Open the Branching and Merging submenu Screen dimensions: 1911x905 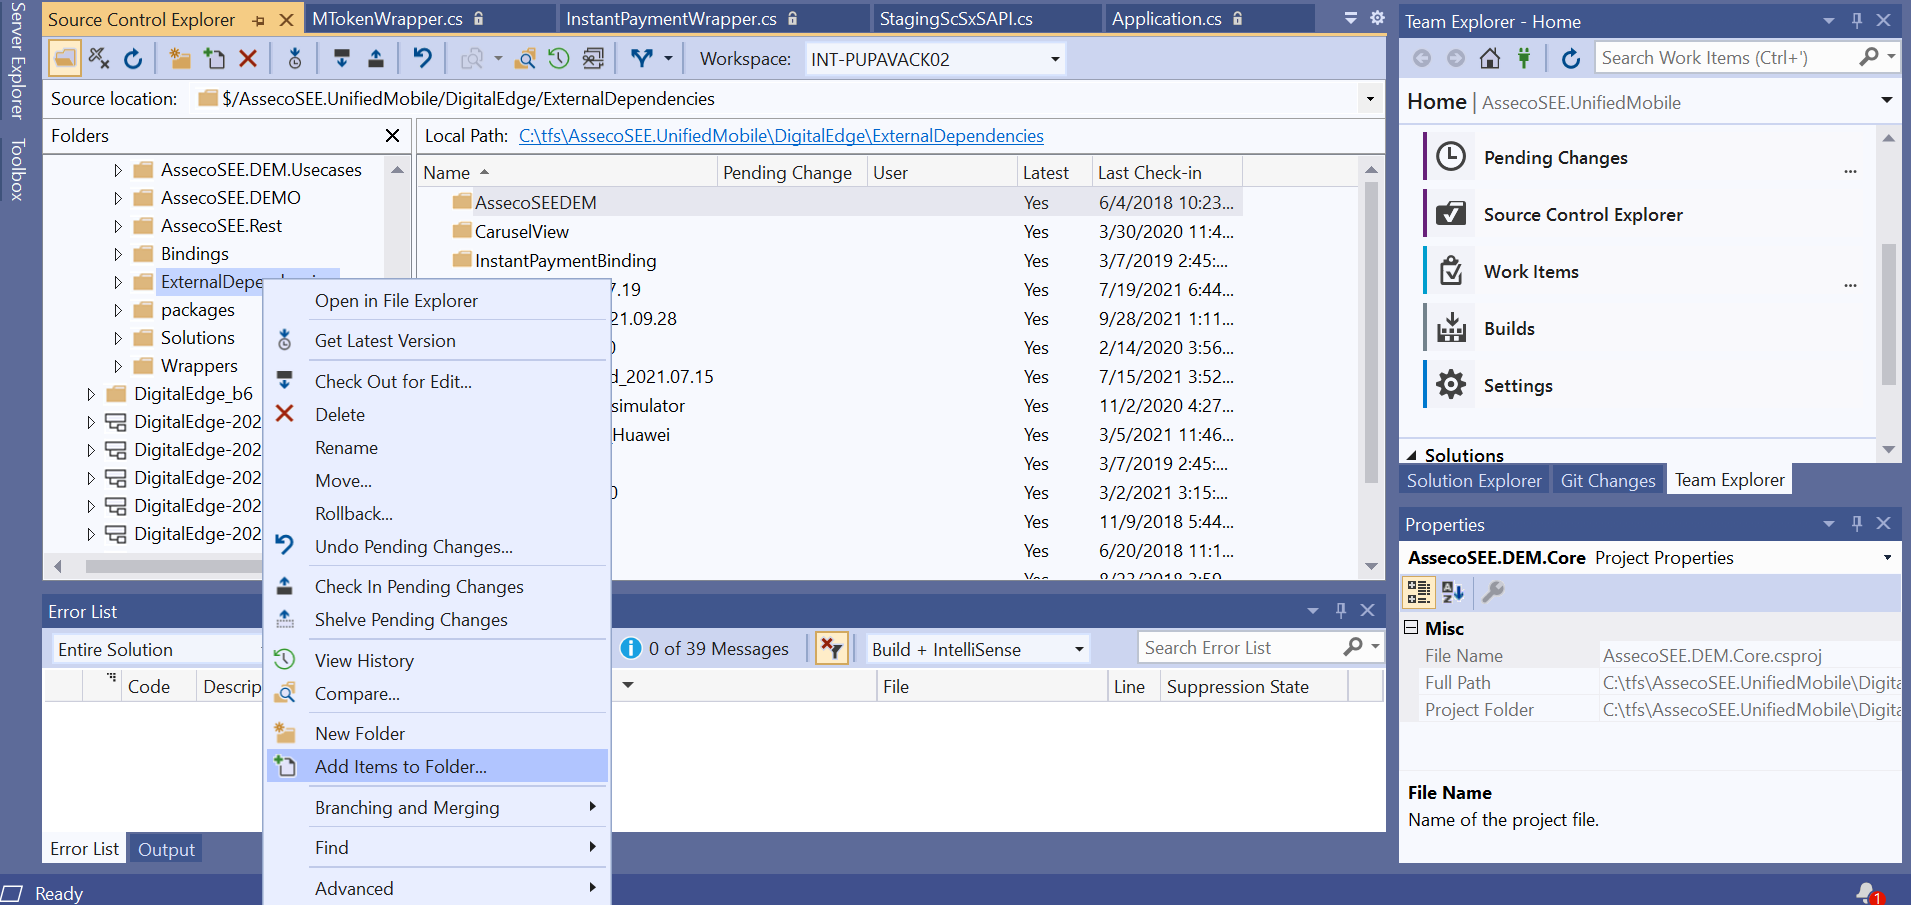[437, 808]
